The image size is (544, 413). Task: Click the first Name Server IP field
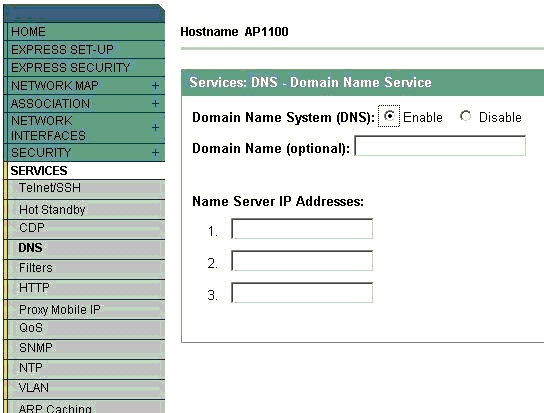(x=302, y=228)
